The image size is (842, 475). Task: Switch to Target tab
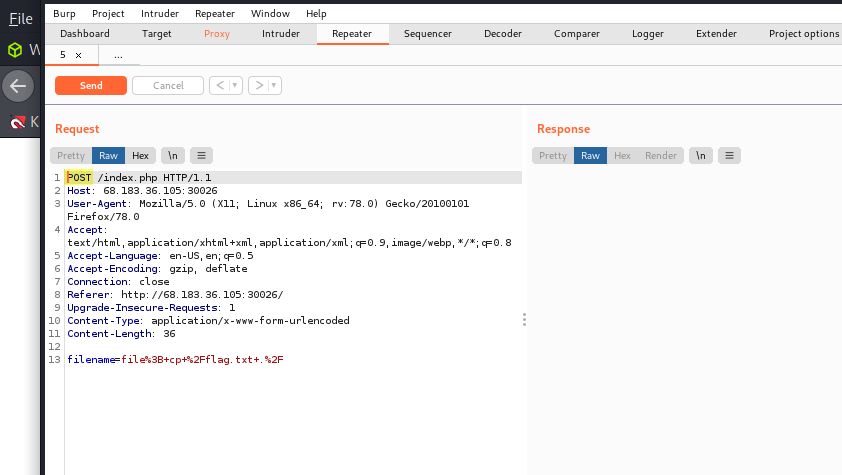pos(156,34)
